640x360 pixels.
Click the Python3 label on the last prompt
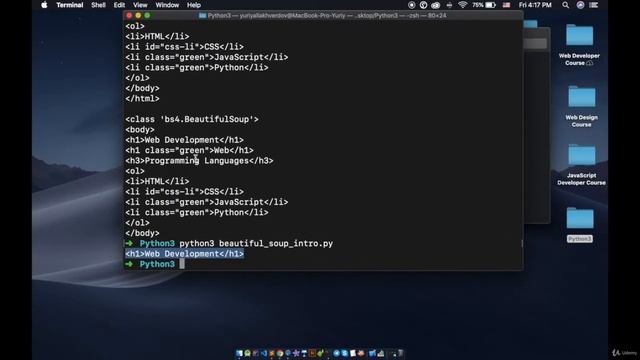(157, 264)
